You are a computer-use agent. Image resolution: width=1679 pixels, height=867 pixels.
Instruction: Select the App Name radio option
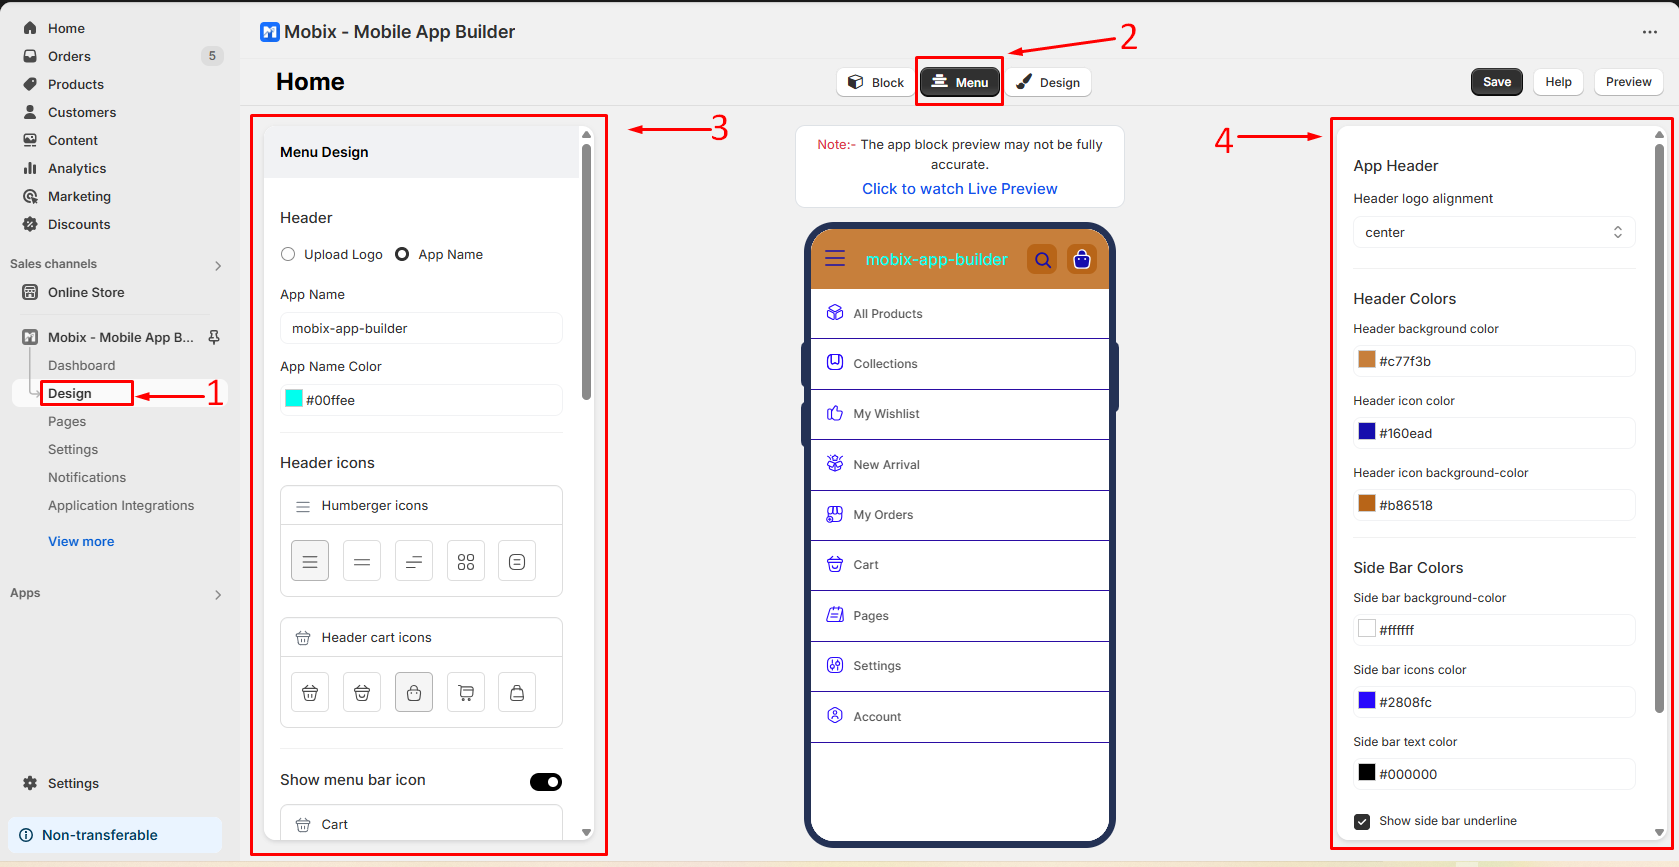(402, 254)
